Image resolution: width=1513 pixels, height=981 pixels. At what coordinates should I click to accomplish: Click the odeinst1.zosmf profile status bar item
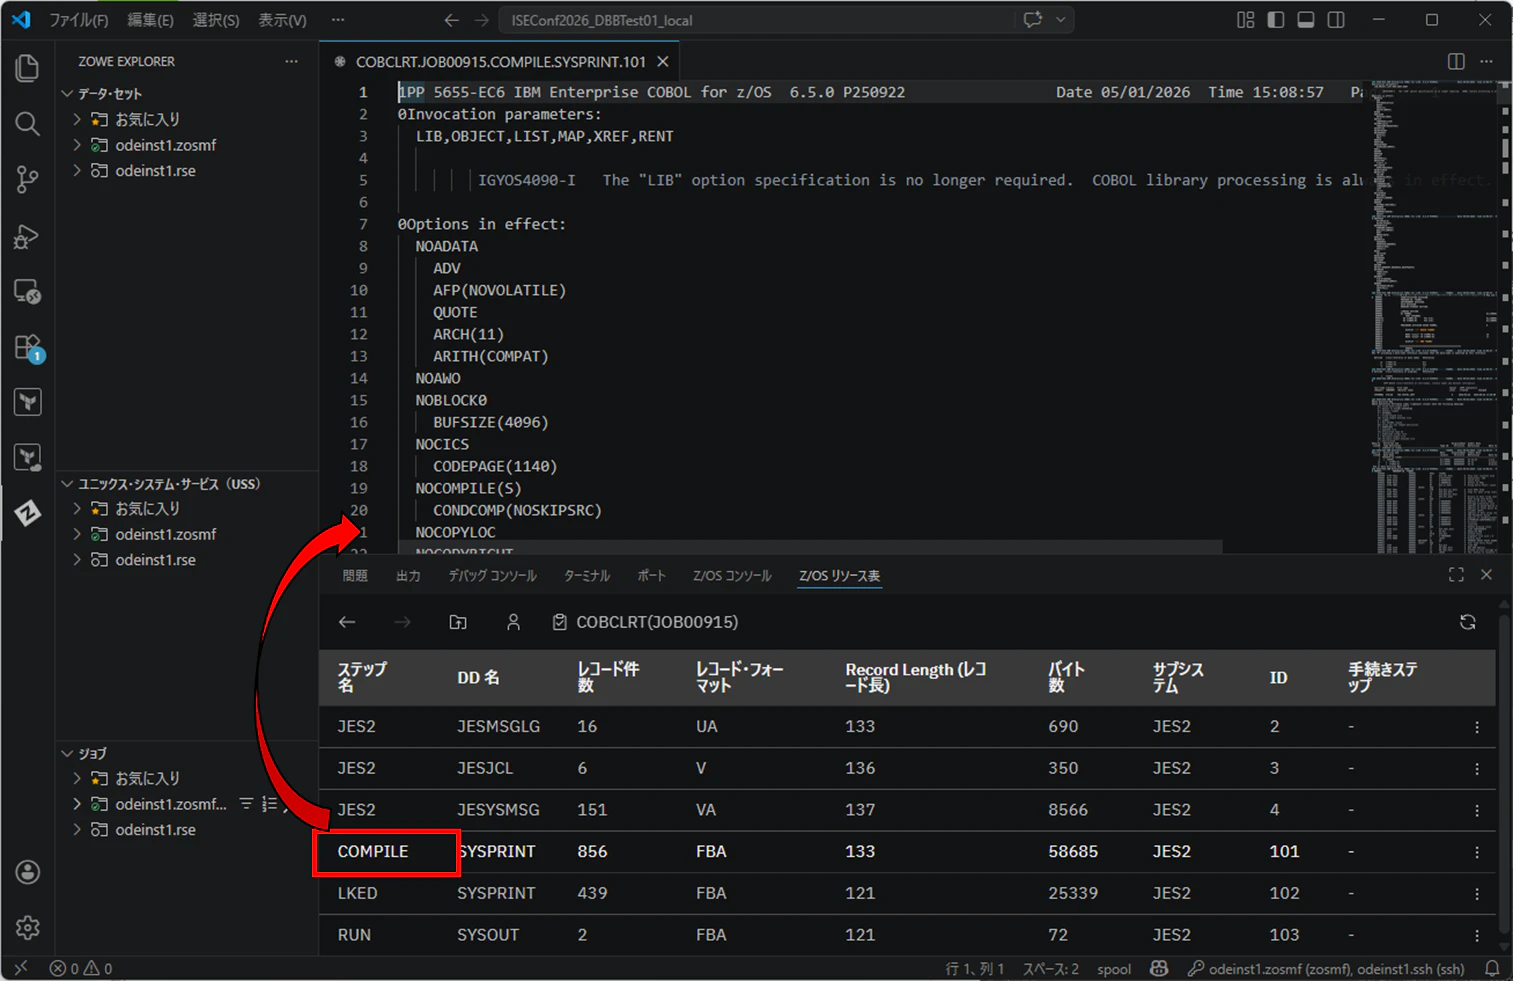(1326, 969)
